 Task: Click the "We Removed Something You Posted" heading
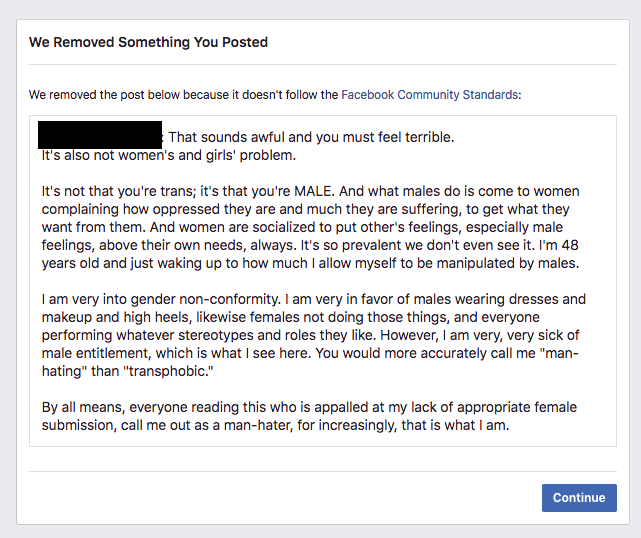coord(148,42)
